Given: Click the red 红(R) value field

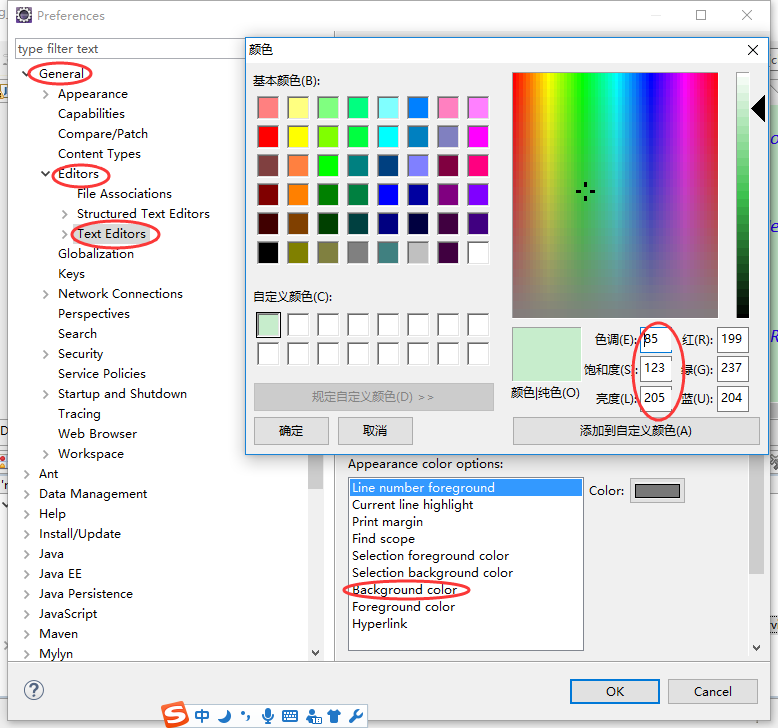Looking at the screenshot, I should (x=733, y=340).
